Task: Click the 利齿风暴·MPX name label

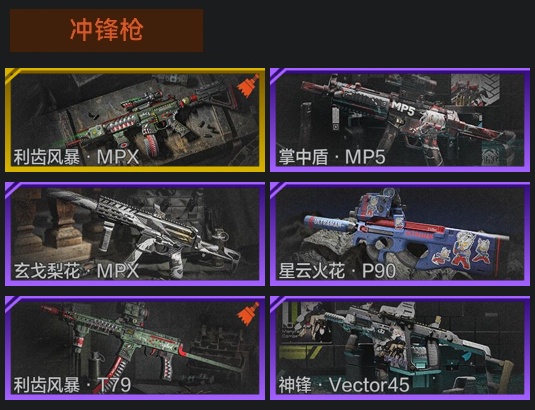Action: [x=76, y=158]
